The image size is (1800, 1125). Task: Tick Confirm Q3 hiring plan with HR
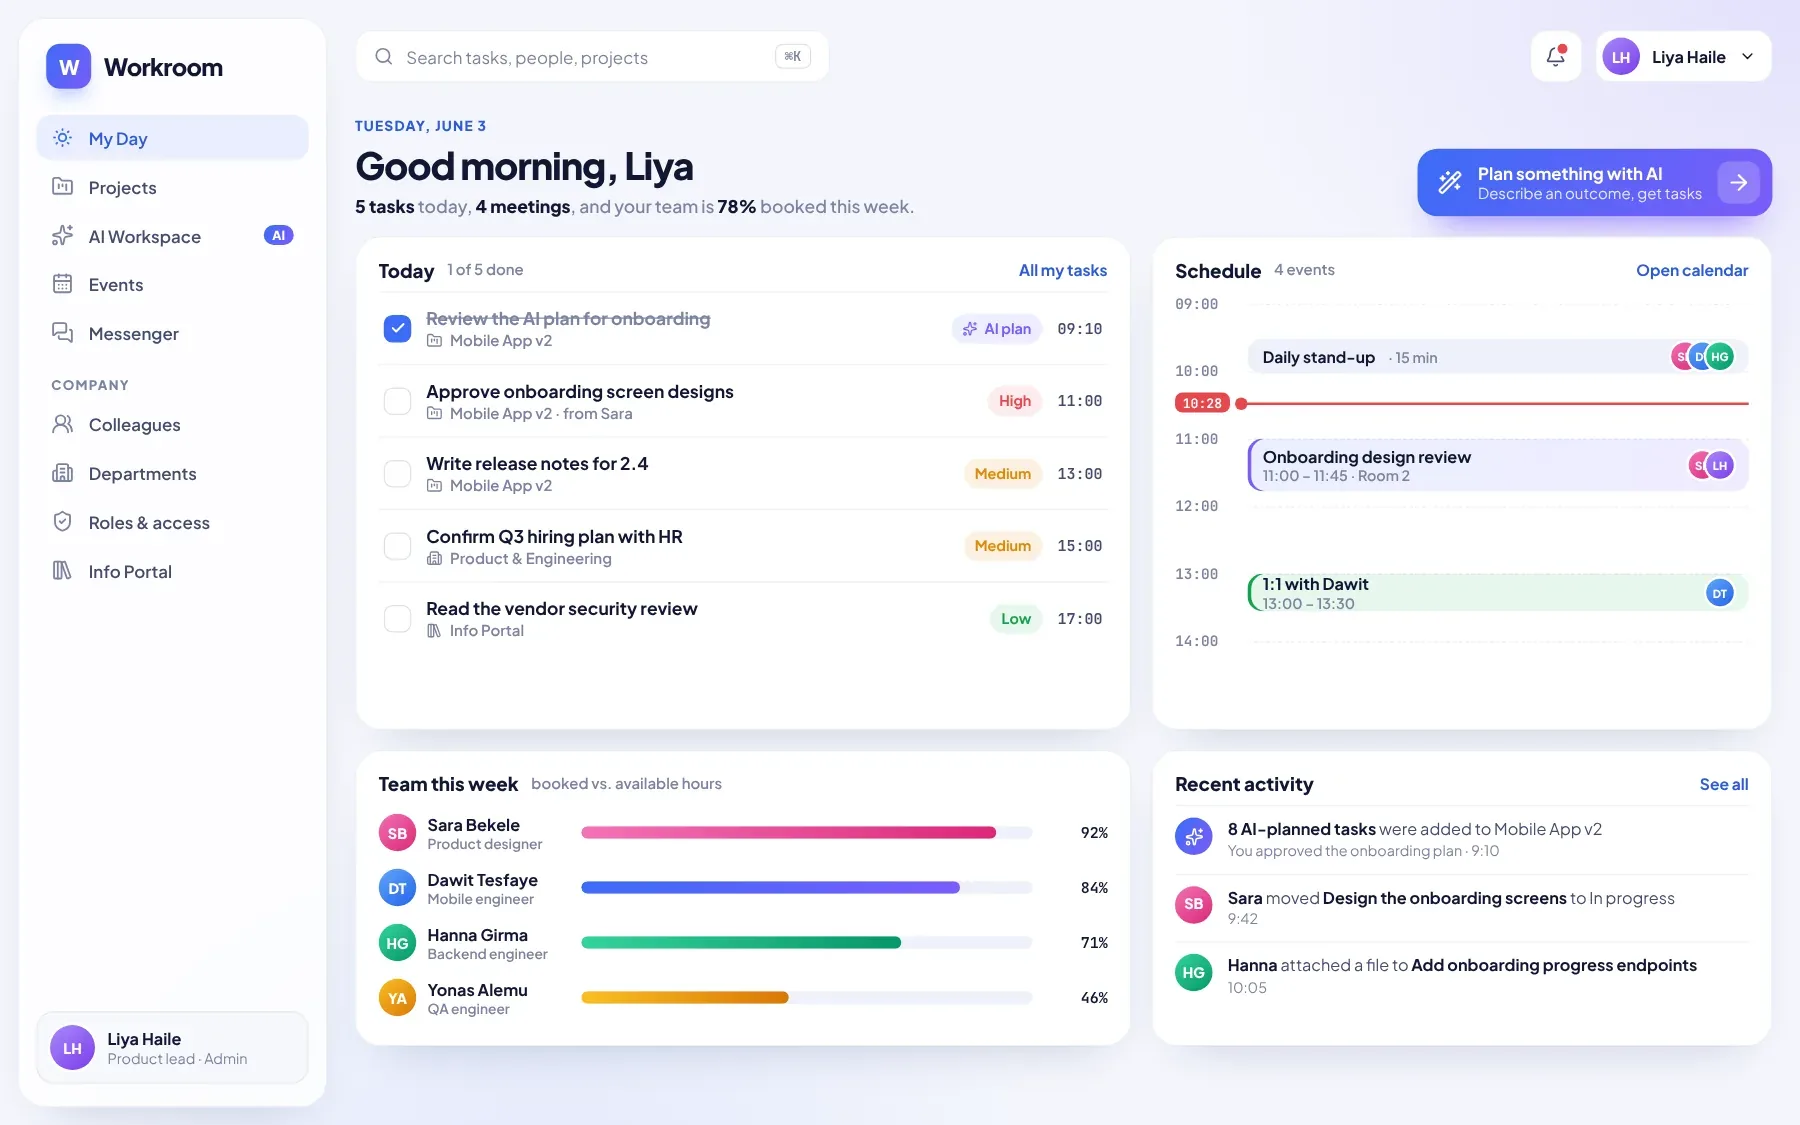tap(397, 546)
